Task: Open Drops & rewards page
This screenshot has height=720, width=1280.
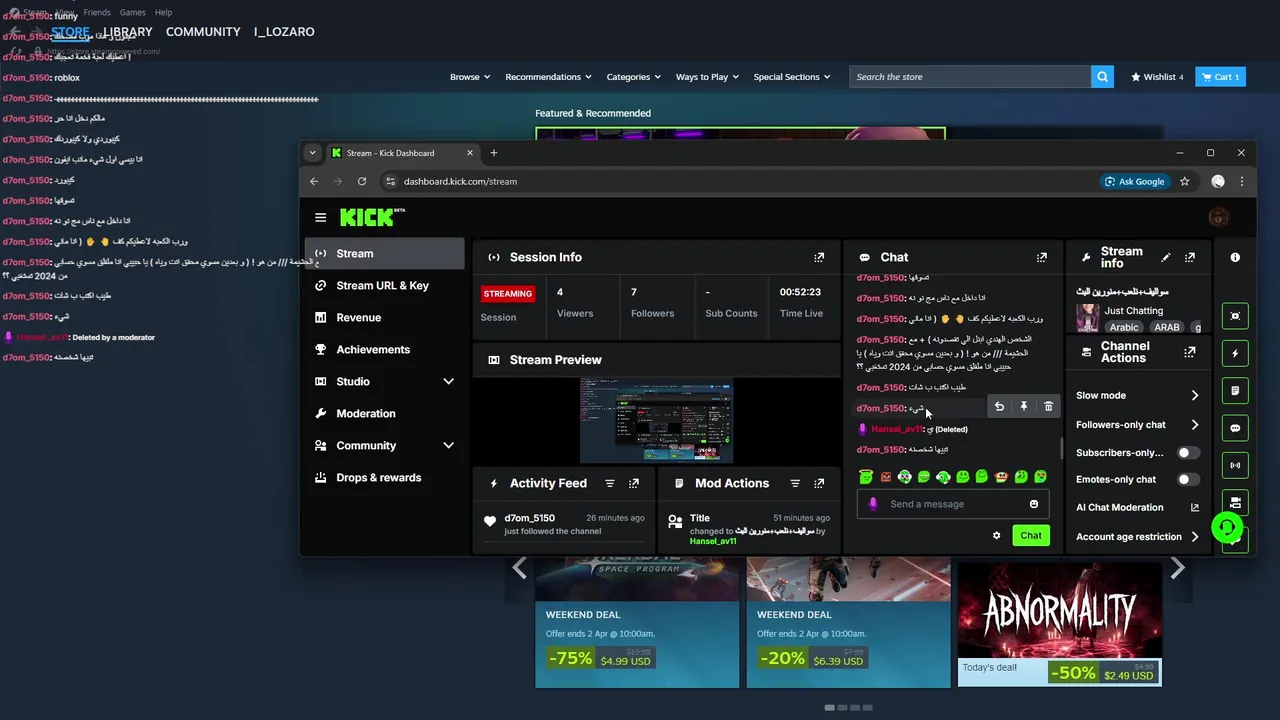Action: click(x=385, y=478)
